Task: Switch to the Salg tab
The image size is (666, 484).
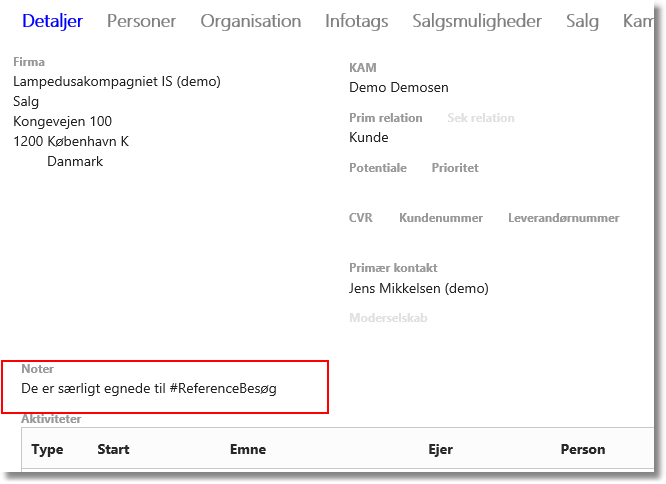Action: pos(582,21)
